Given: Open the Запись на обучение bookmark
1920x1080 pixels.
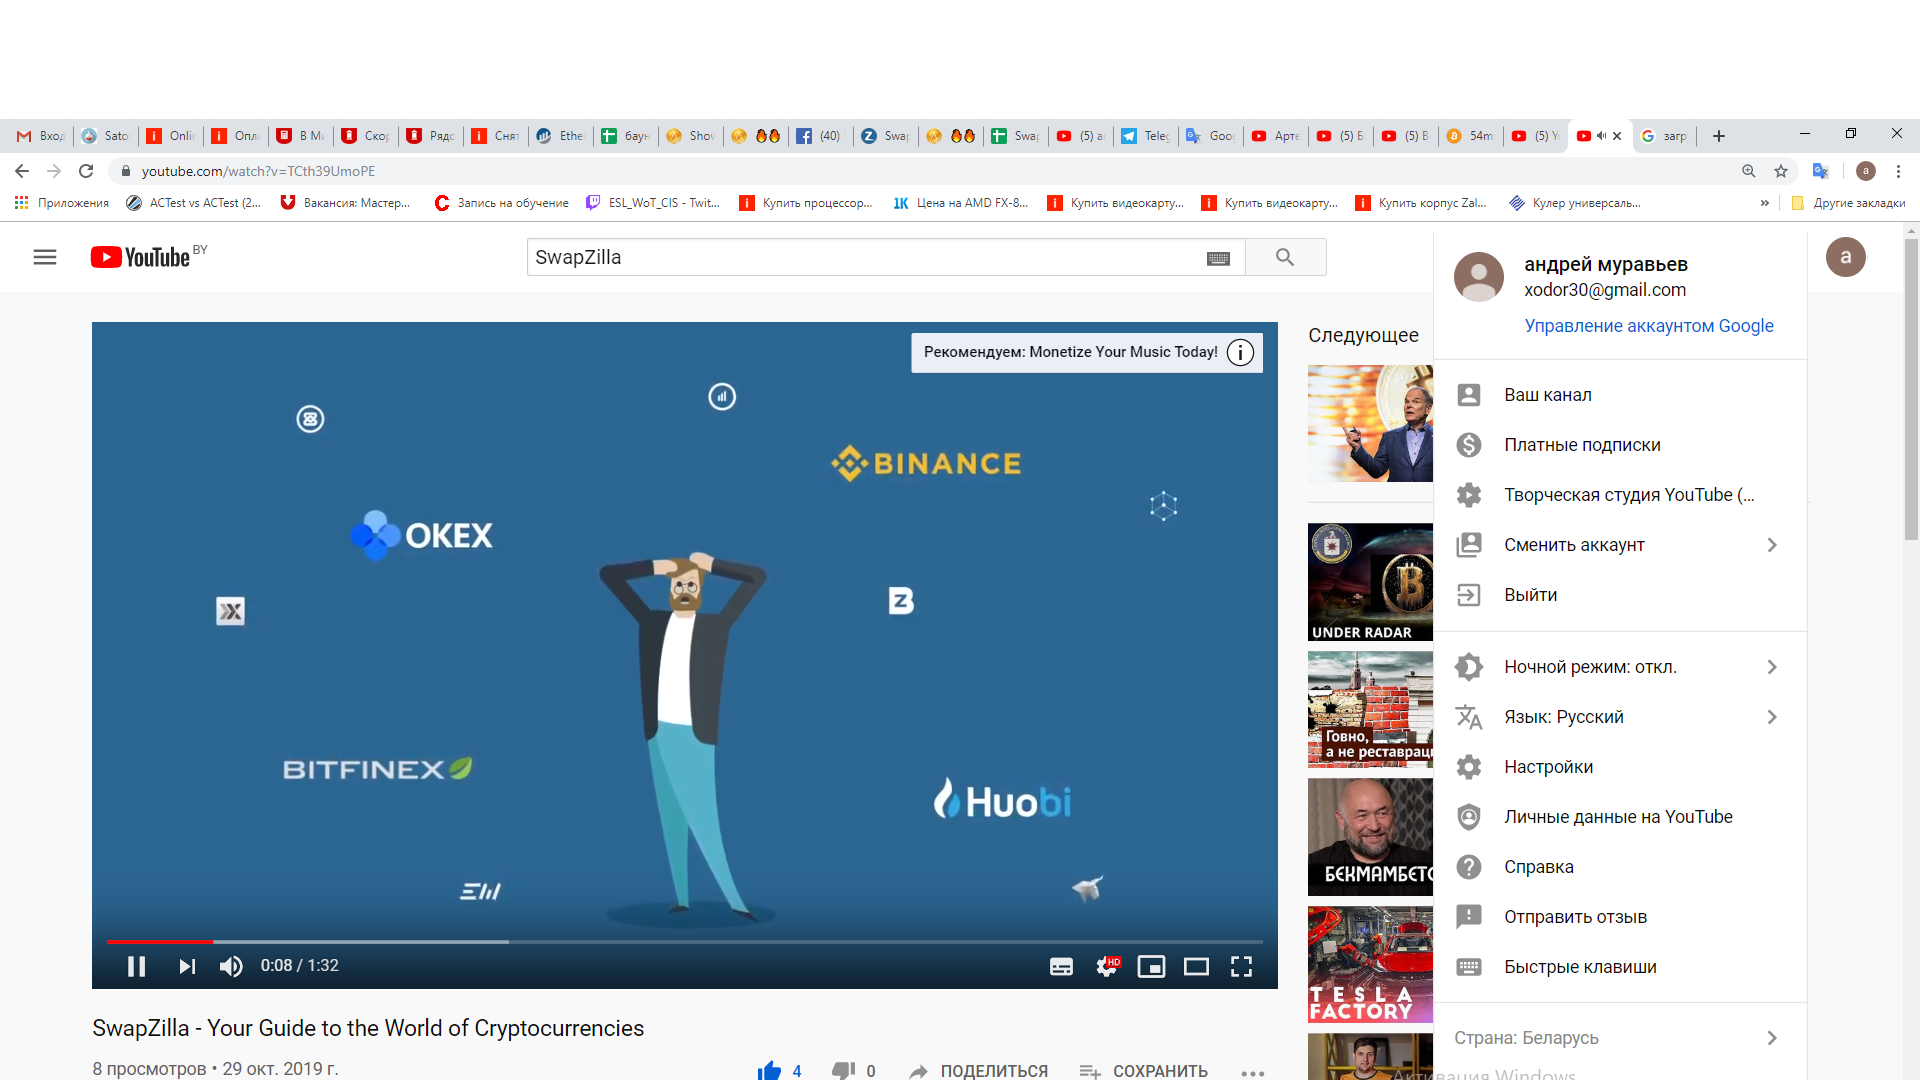Looking at the screenshot, I should (502, 203).
